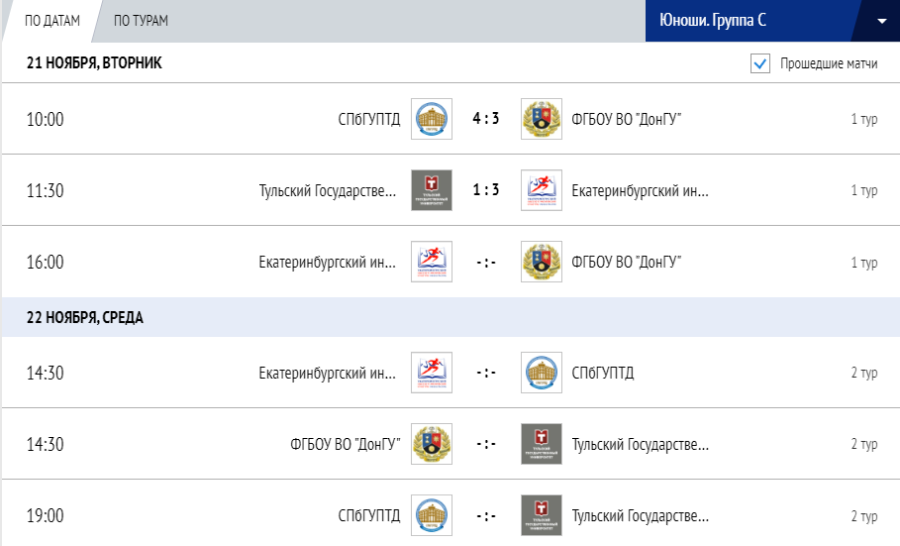Click ДонГУ crest in 10:00 match

[541, 119]
